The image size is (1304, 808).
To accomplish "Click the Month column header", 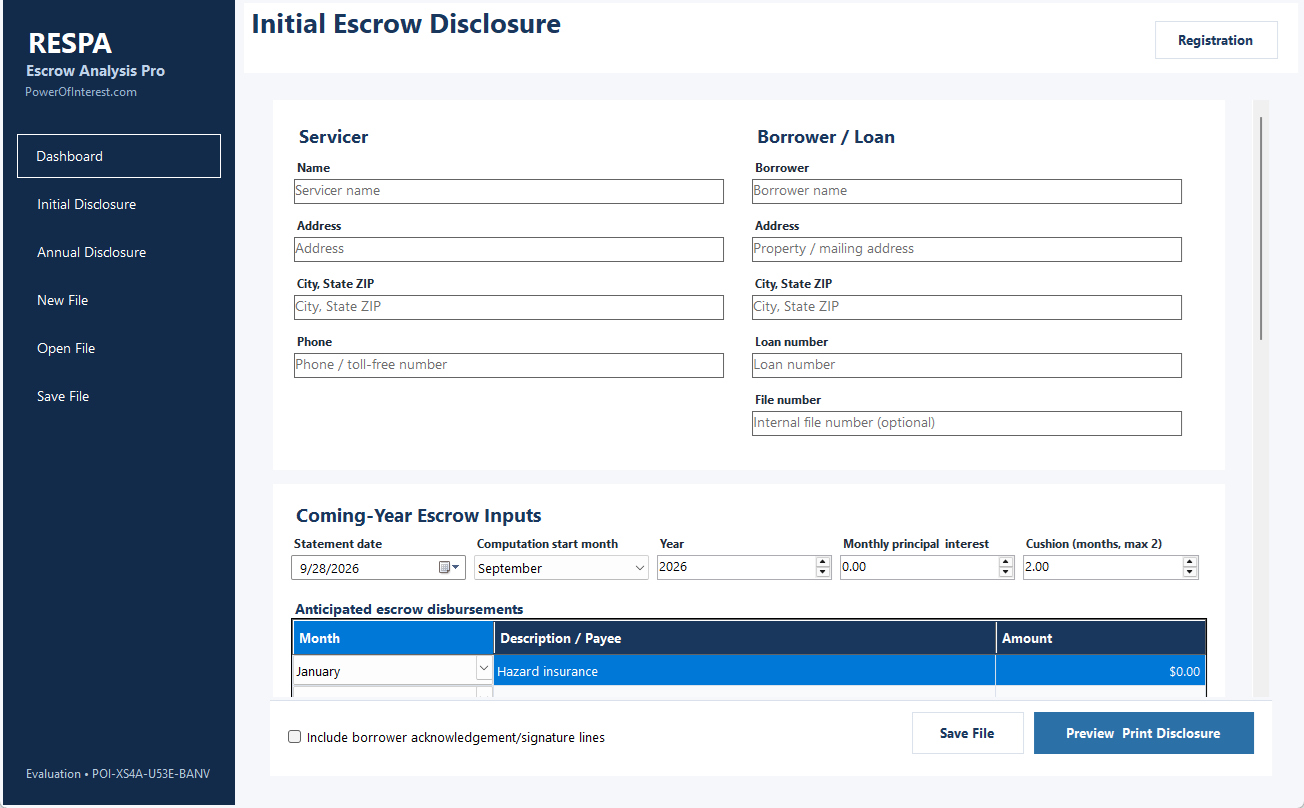I will coord(394,638).
